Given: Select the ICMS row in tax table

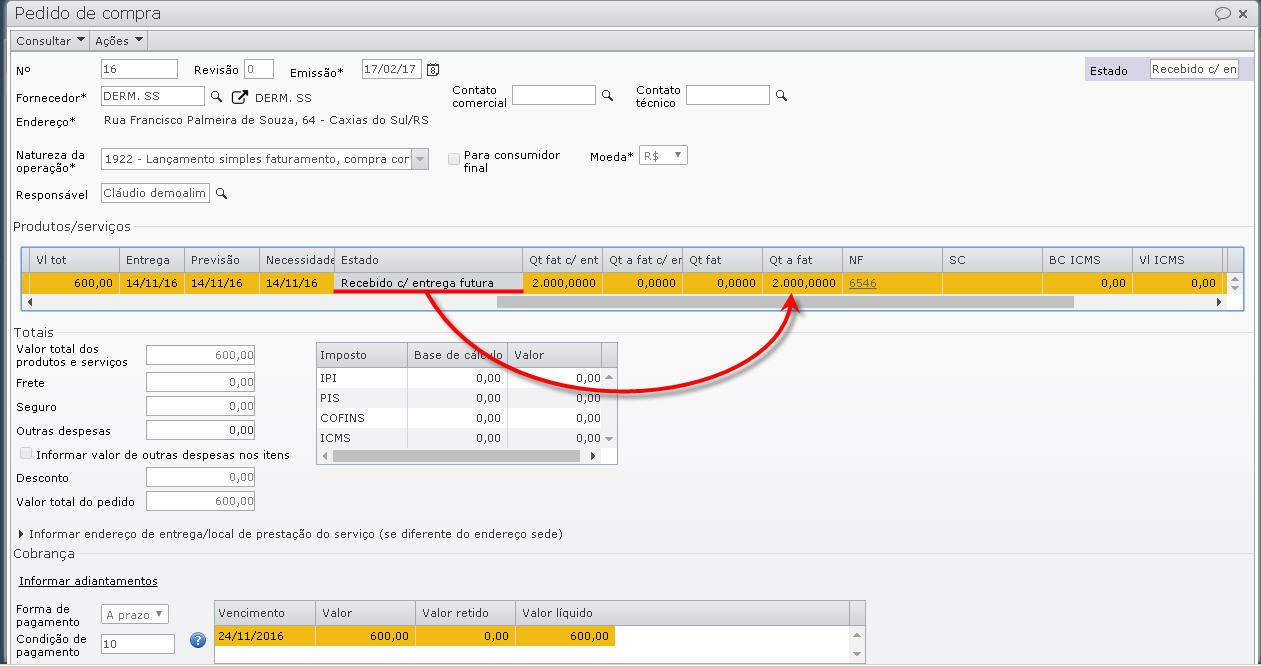Looking at the screenshot, I should point(460,438).
